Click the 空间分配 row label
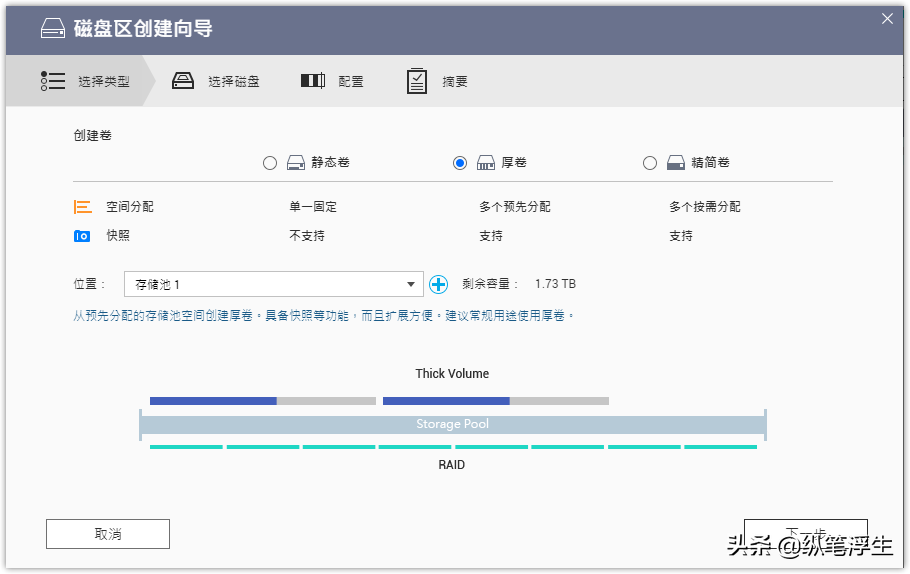Screen dimensions: 910x574 coord(130,207)
